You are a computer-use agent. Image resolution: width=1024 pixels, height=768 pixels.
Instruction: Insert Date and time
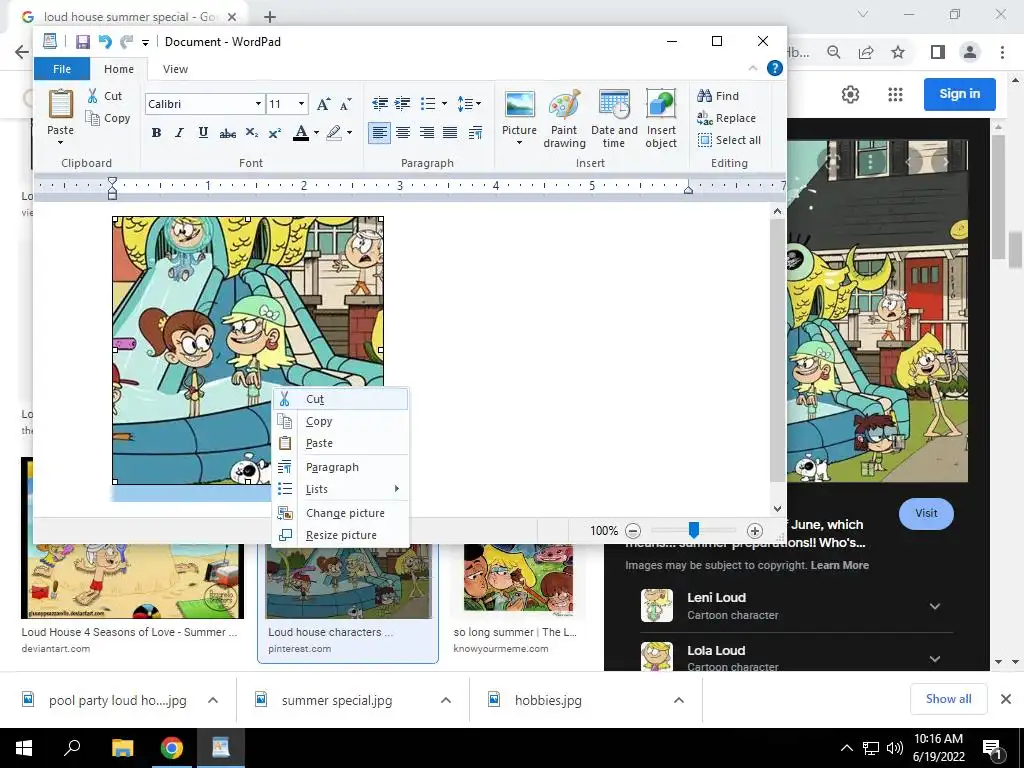[614, 118]
